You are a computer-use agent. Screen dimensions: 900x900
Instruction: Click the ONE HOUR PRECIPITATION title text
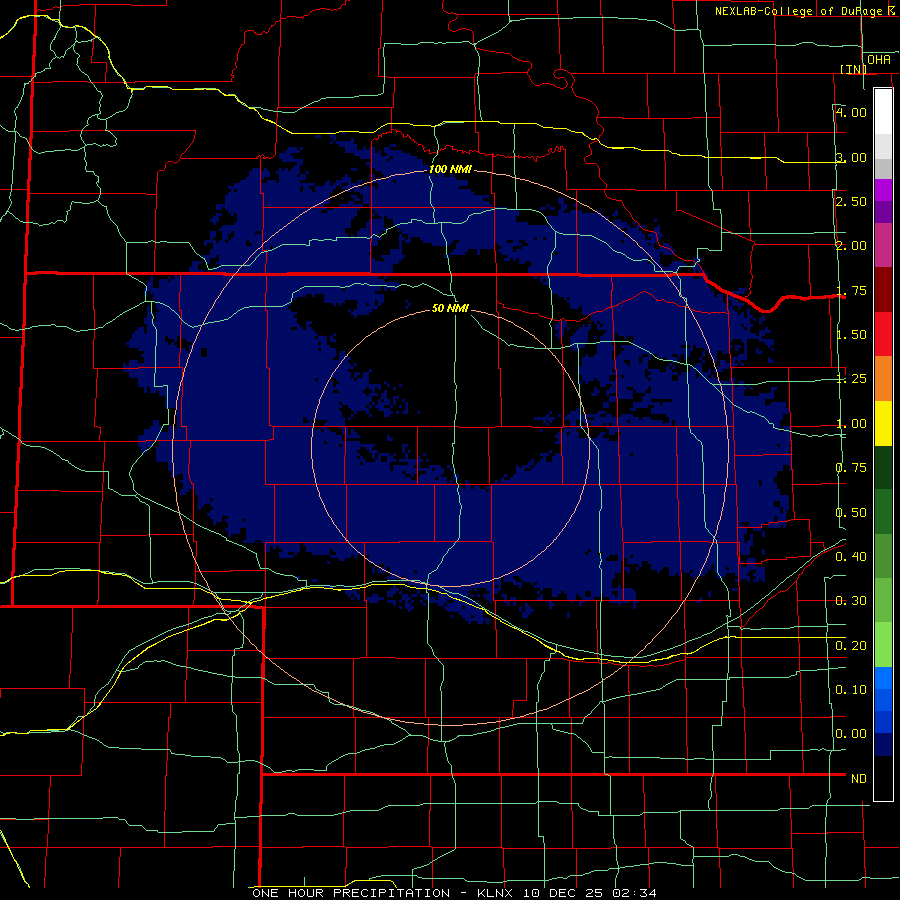coord(351,893)
